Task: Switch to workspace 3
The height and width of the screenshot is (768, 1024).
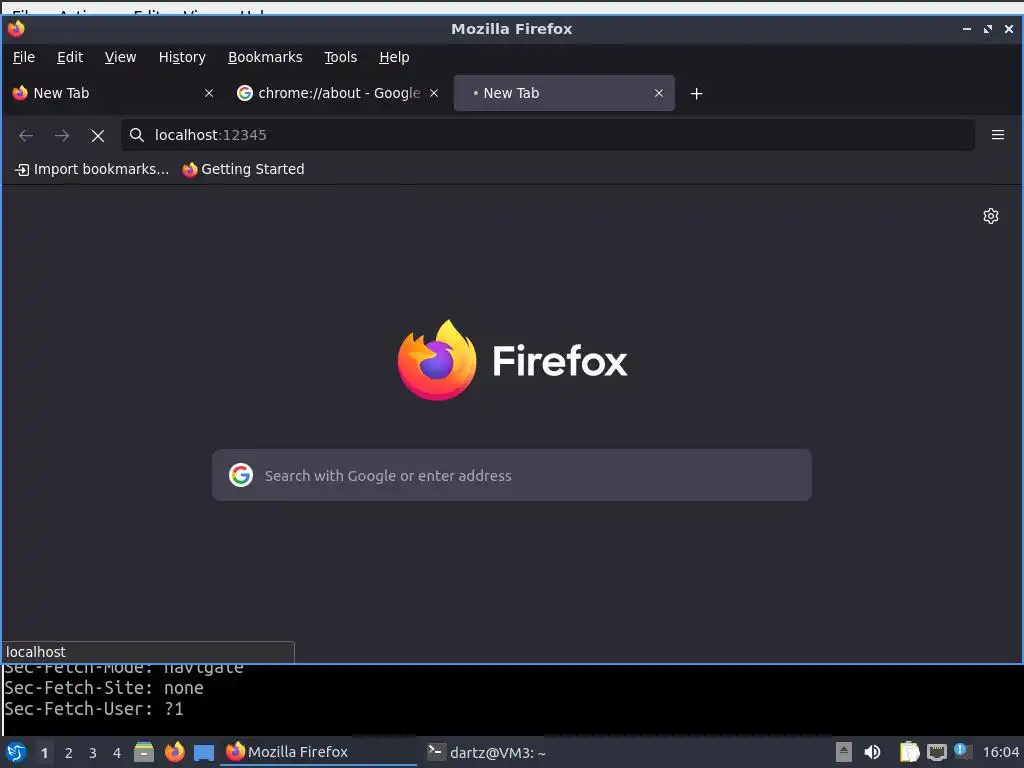Action: [x=93, y=753]
